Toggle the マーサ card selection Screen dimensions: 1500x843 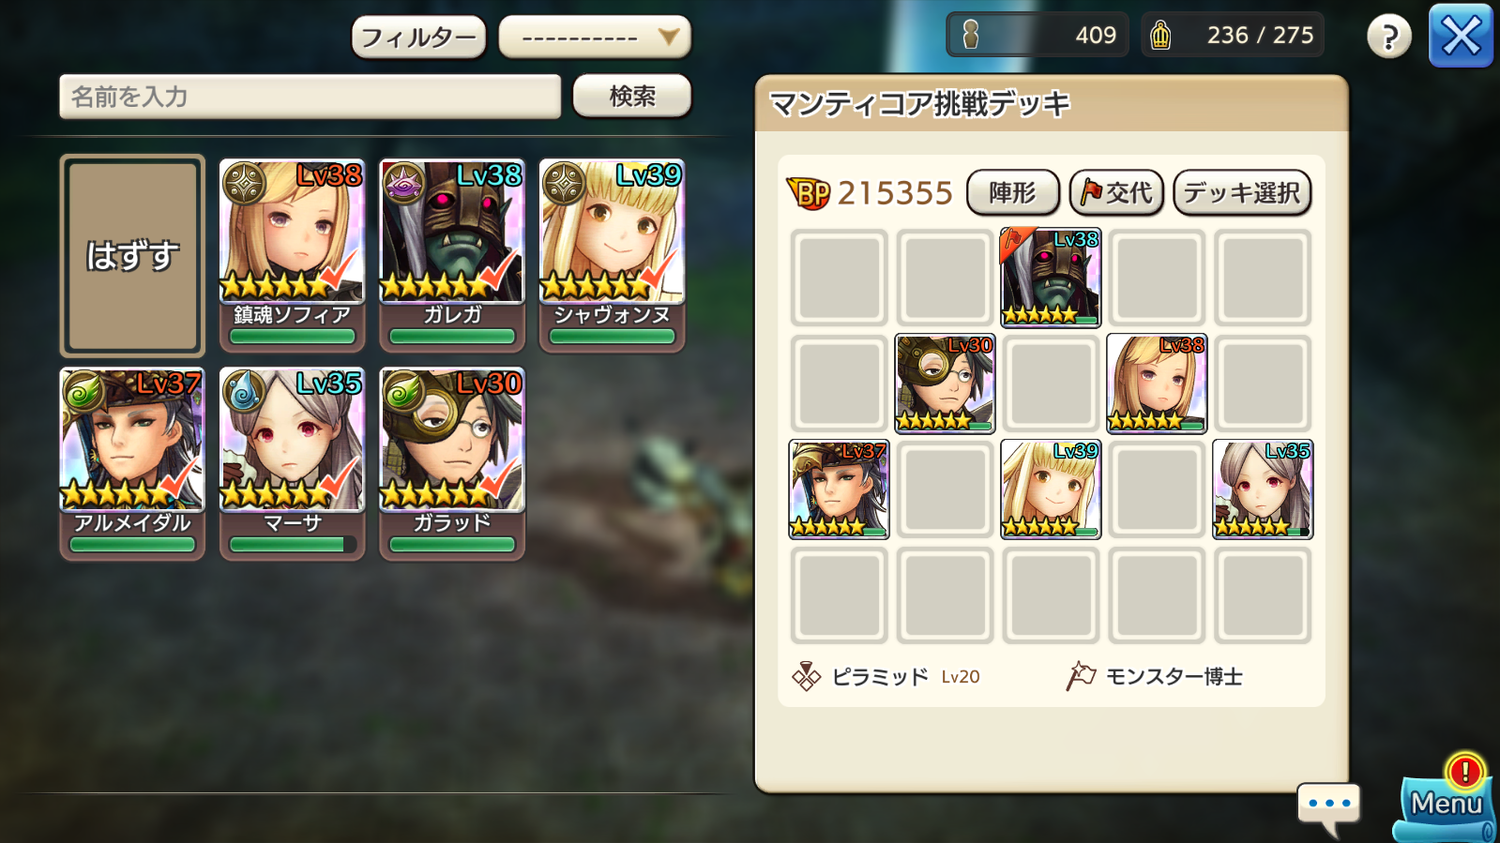[292, 463]
